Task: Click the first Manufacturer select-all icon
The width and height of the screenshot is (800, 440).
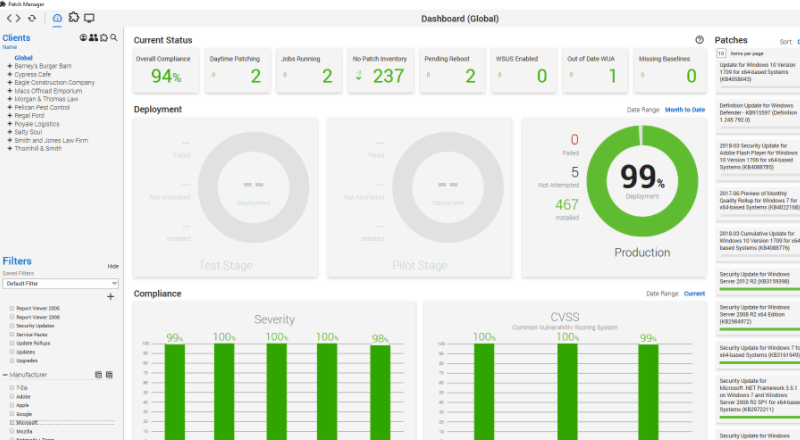Action: pos(98,375)
